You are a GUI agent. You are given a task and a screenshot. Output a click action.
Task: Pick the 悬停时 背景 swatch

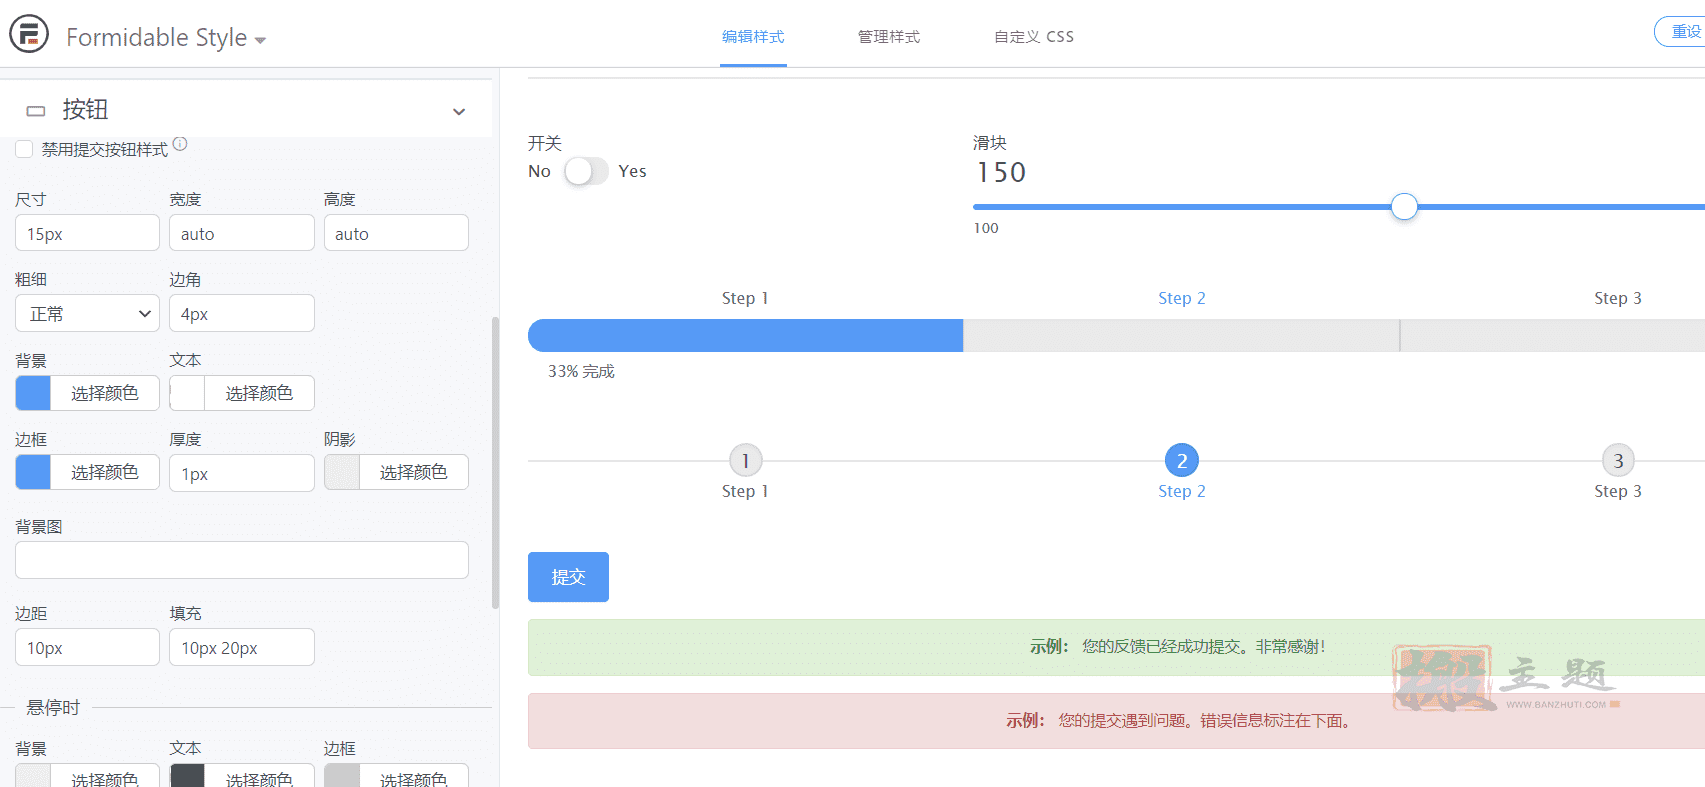point(33,776)
